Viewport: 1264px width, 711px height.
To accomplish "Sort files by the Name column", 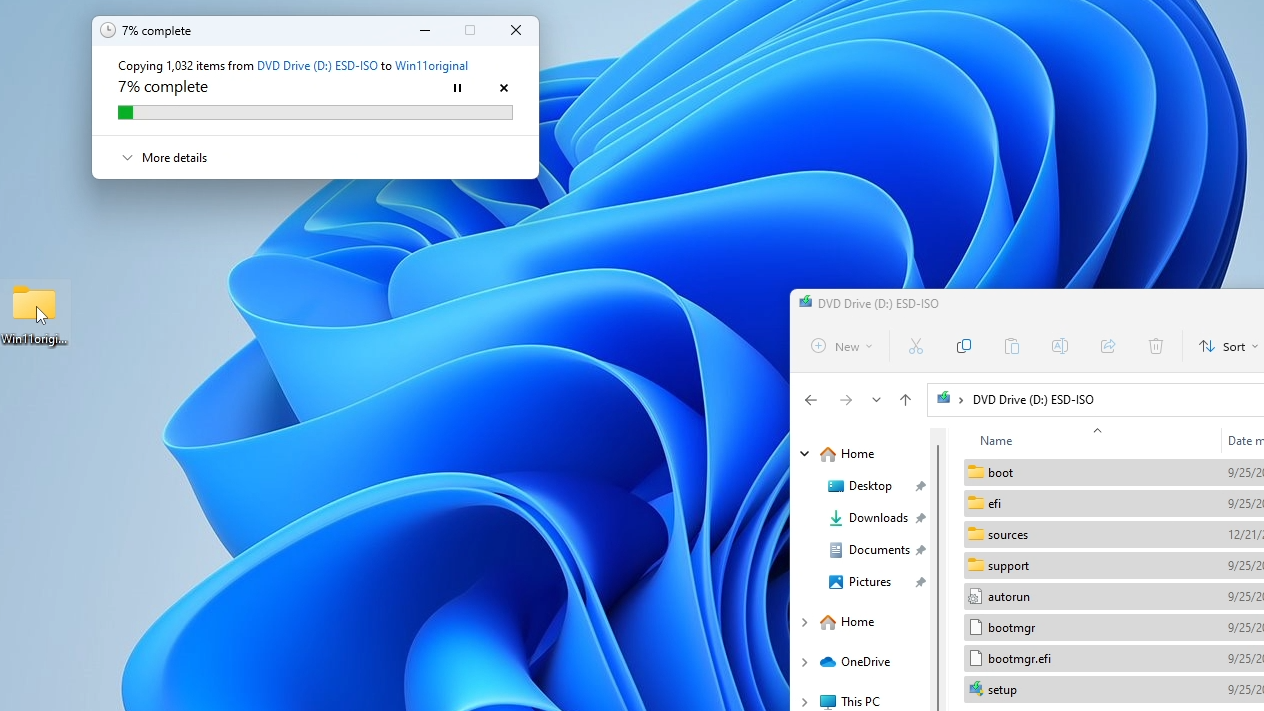I will [996, 440].
